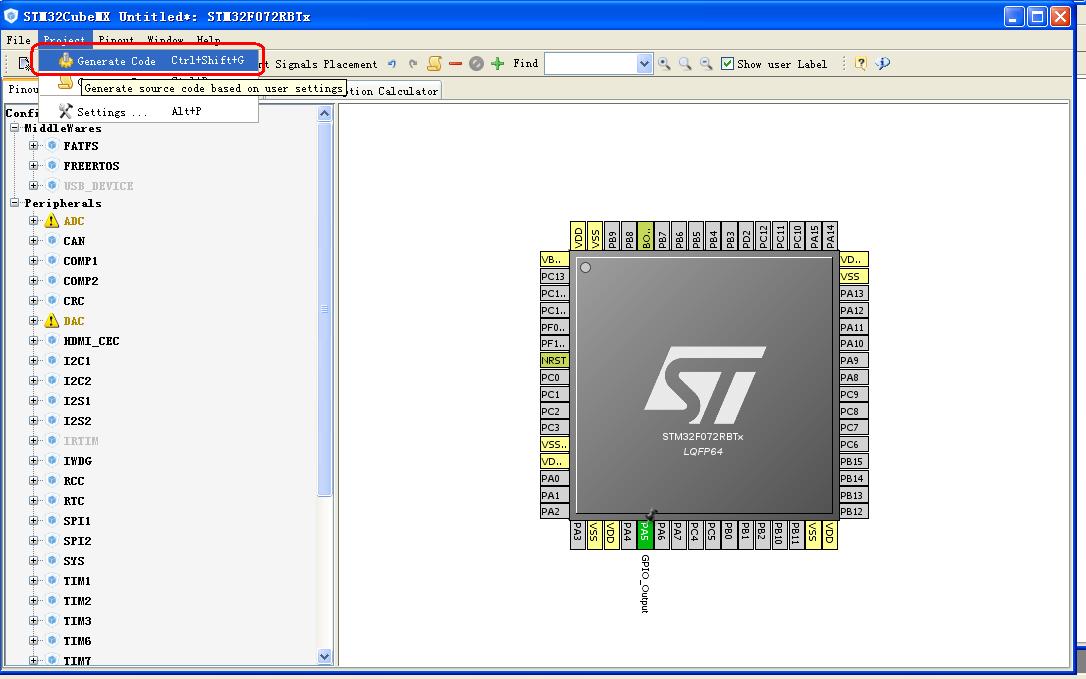Expand the TIM1 node
The width and height of the screenshot is (1086, 679).
pyautogui.click(x=33, y=581)
